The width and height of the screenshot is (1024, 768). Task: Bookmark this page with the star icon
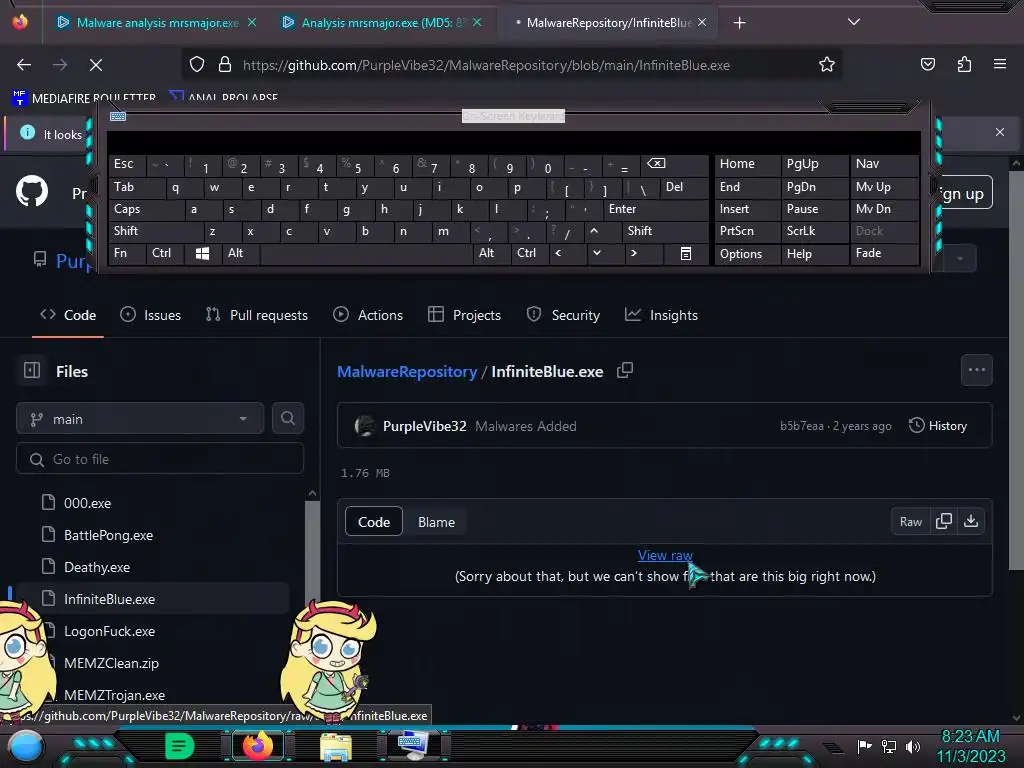pyautogui.click(x=827, y=65)
